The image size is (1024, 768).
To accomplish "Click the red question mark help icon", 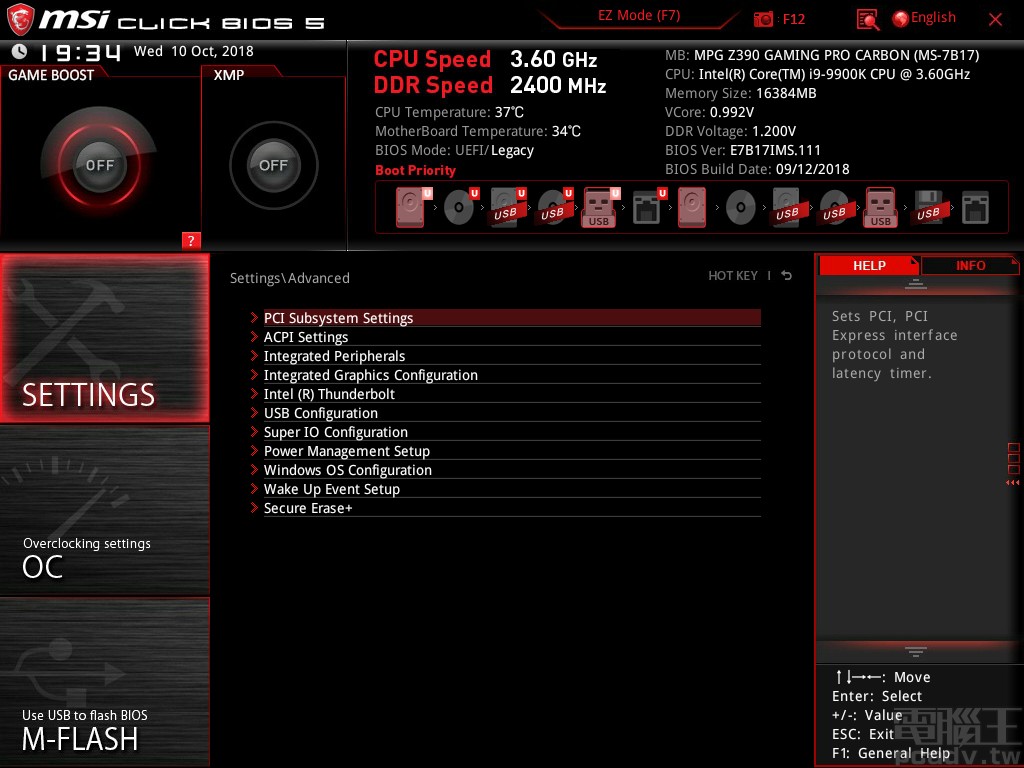I will 191,240.
